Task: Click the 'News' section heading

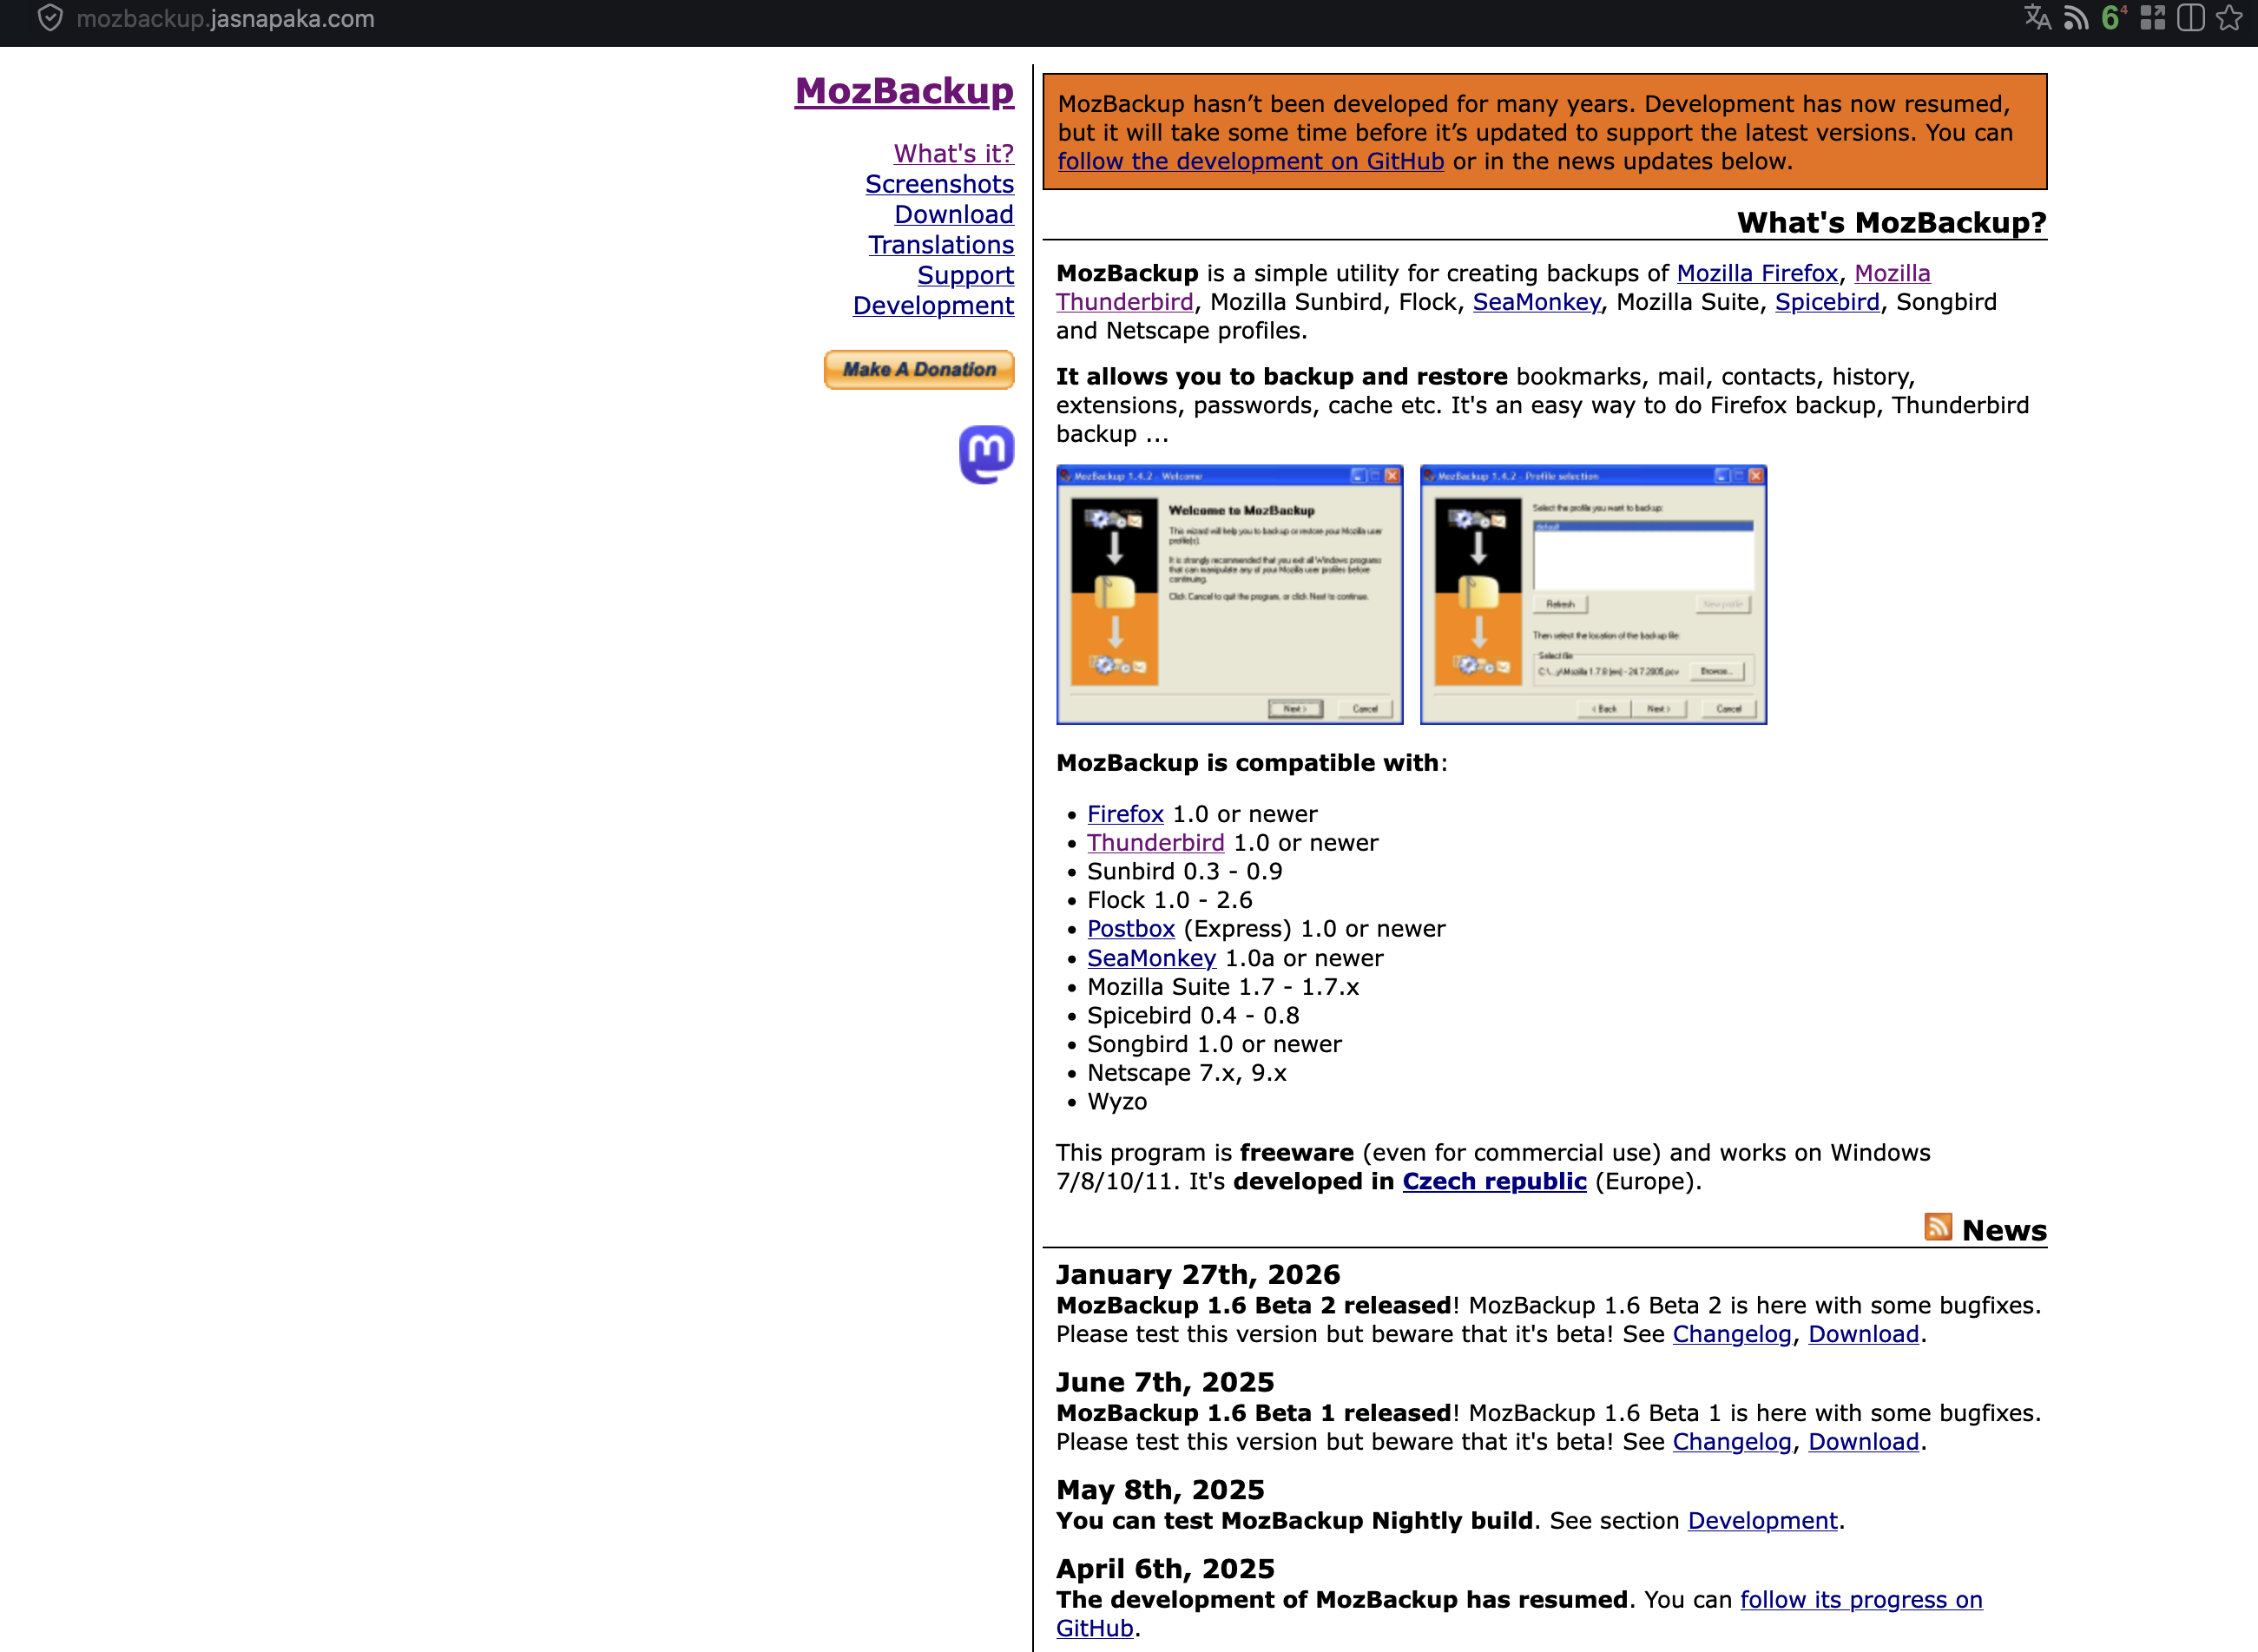Action: pyautogui.click(x=2004, y=1230)
